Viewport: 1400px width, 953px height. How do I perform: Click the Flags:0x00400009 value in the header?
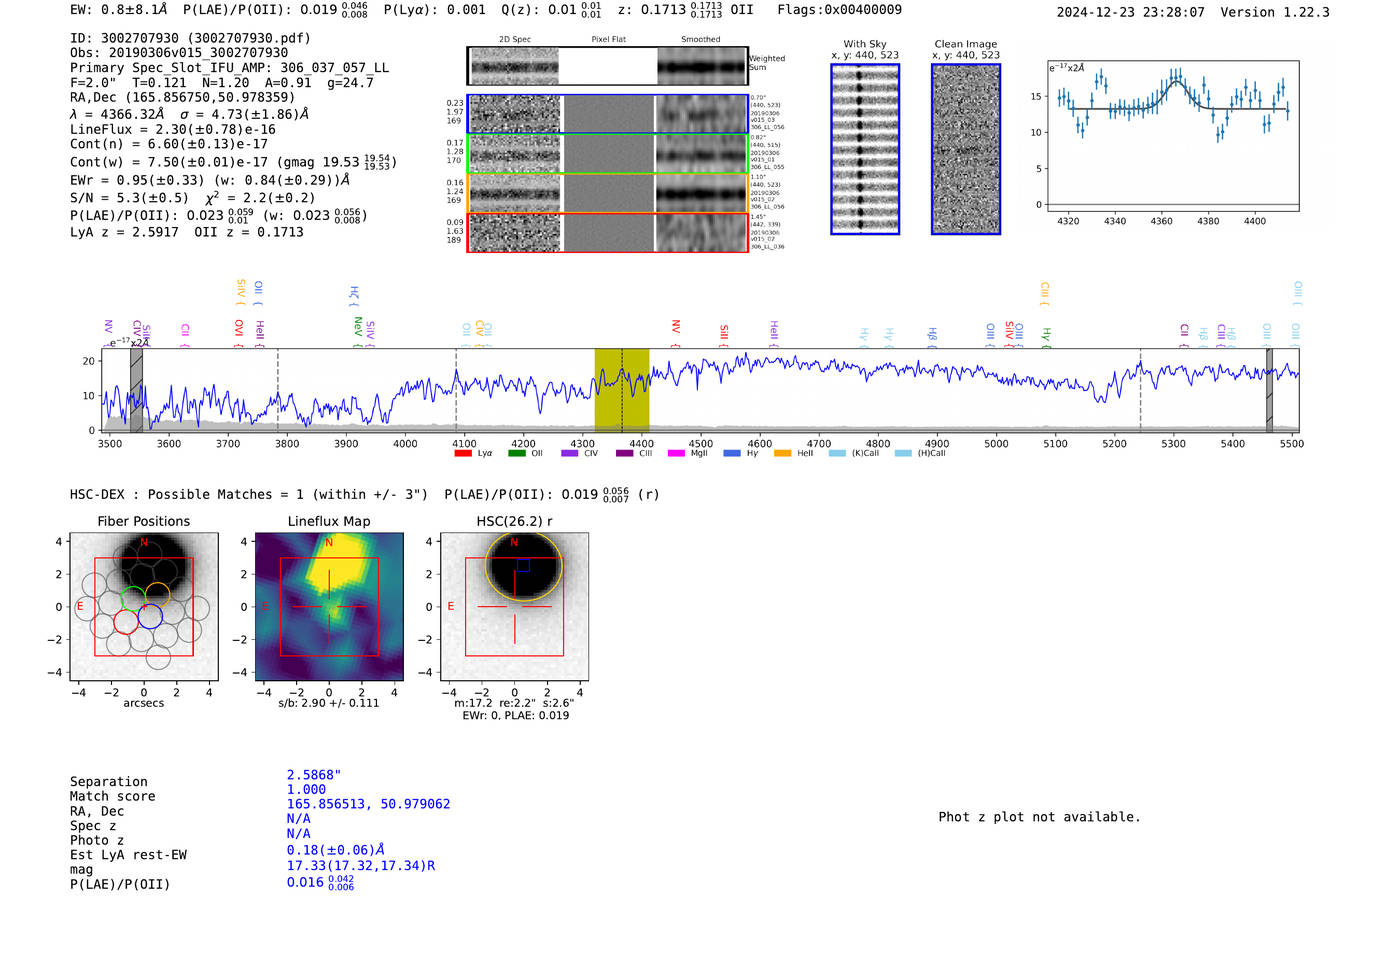point(839,10)
